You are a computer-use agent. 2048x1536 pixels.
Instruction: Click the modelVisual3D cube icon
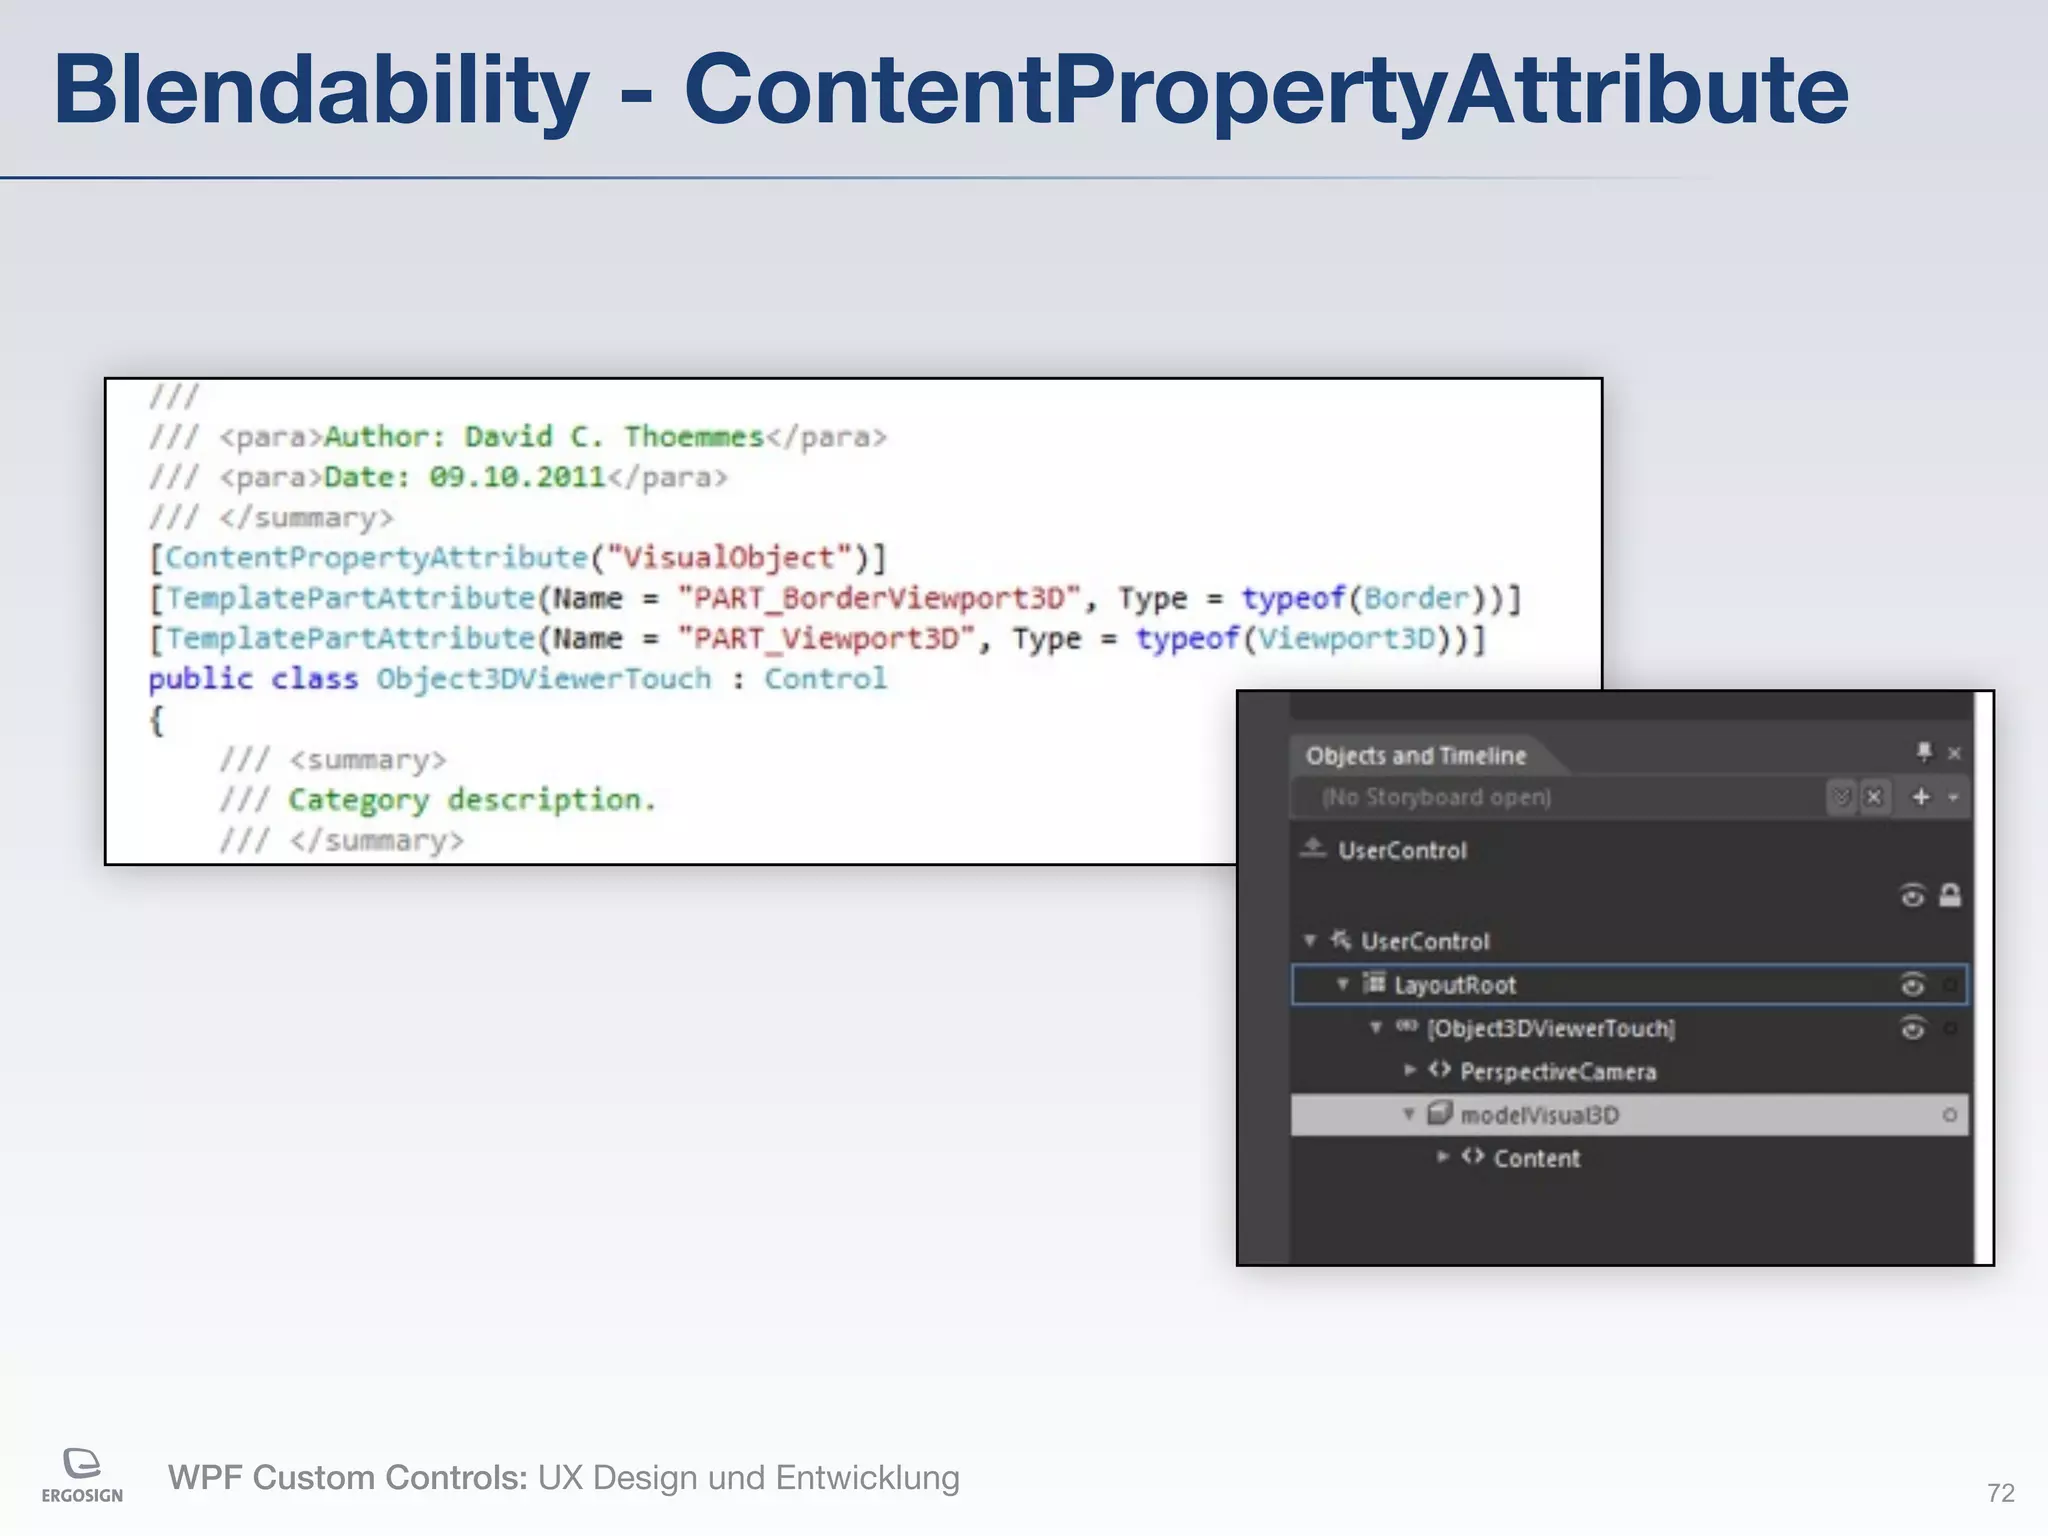click(x=1439, y=1112)
